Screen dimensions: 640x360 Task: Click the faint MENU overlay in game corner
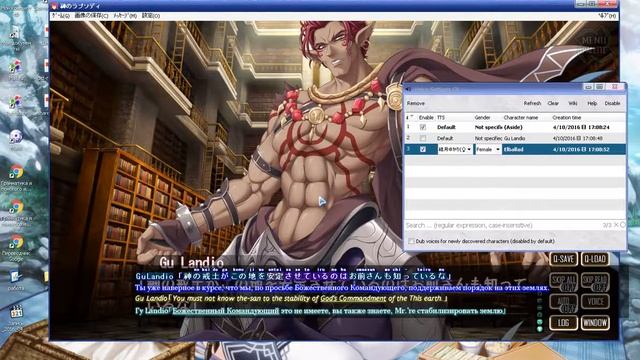point(594,41)
